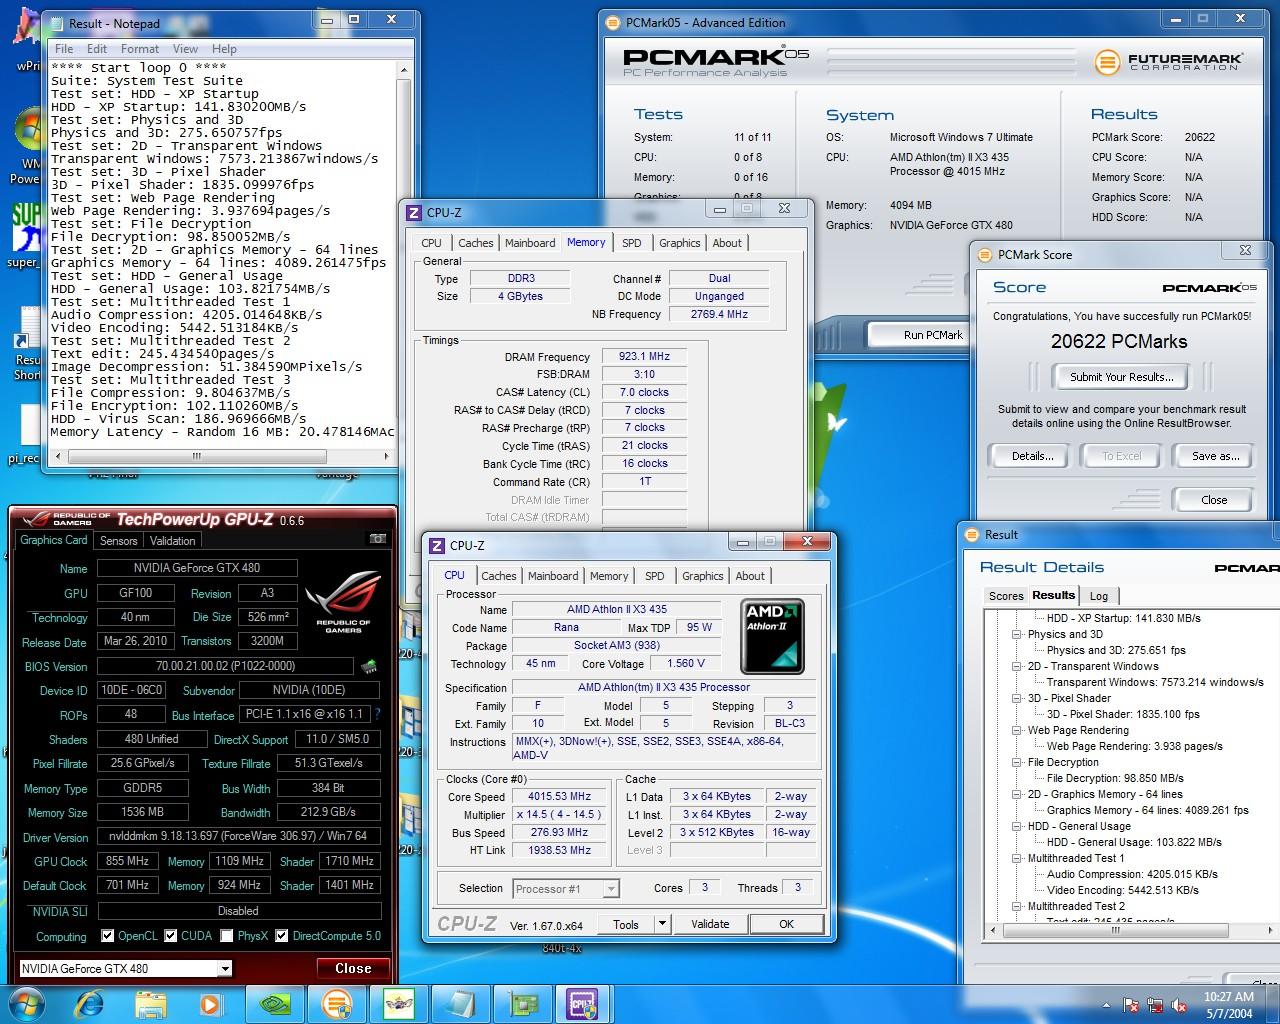Image resolution: width=1280 pixels, height=1024 pixels.
Task: Collapse the Physics and 3D tree node
Action: pyautogui.click(x=1017, y=634)
